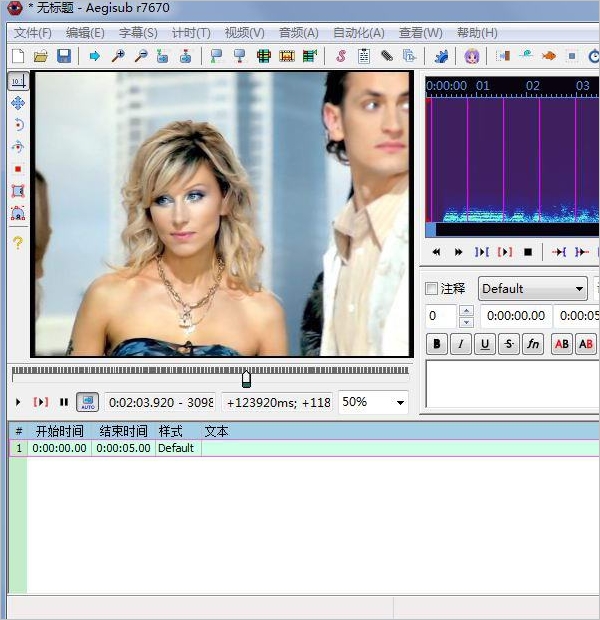Save subtitles with floppy disk icon
Image resolution: width=600 pixels, height=620 pixels.
64,56
